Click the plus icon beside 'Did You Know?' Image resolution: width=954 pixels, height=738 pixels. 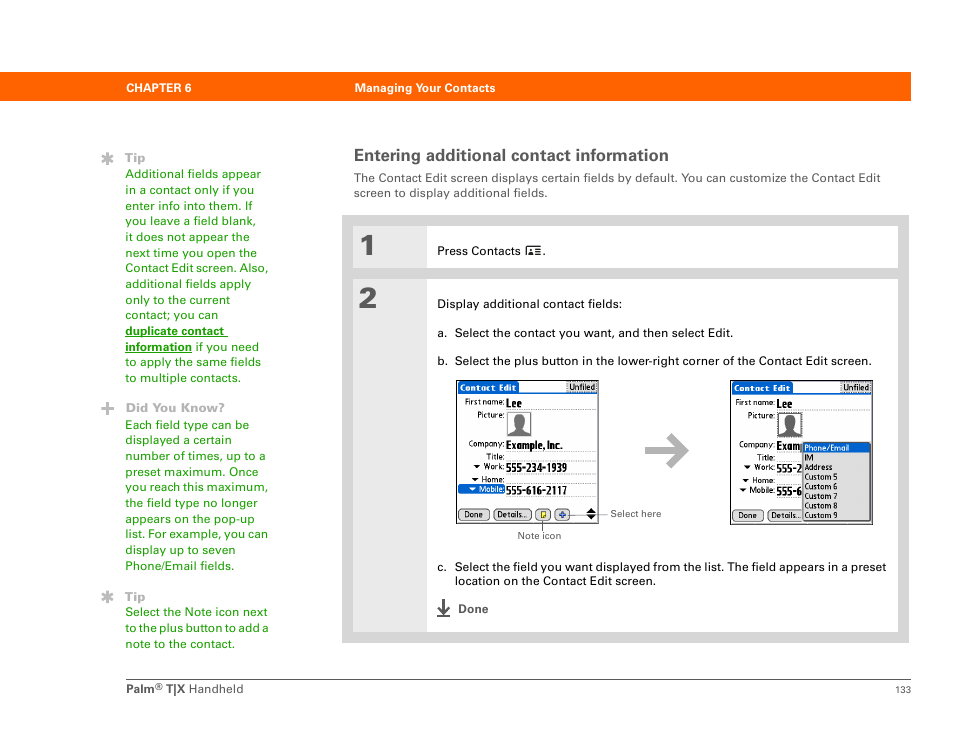[x=108, y=408]
